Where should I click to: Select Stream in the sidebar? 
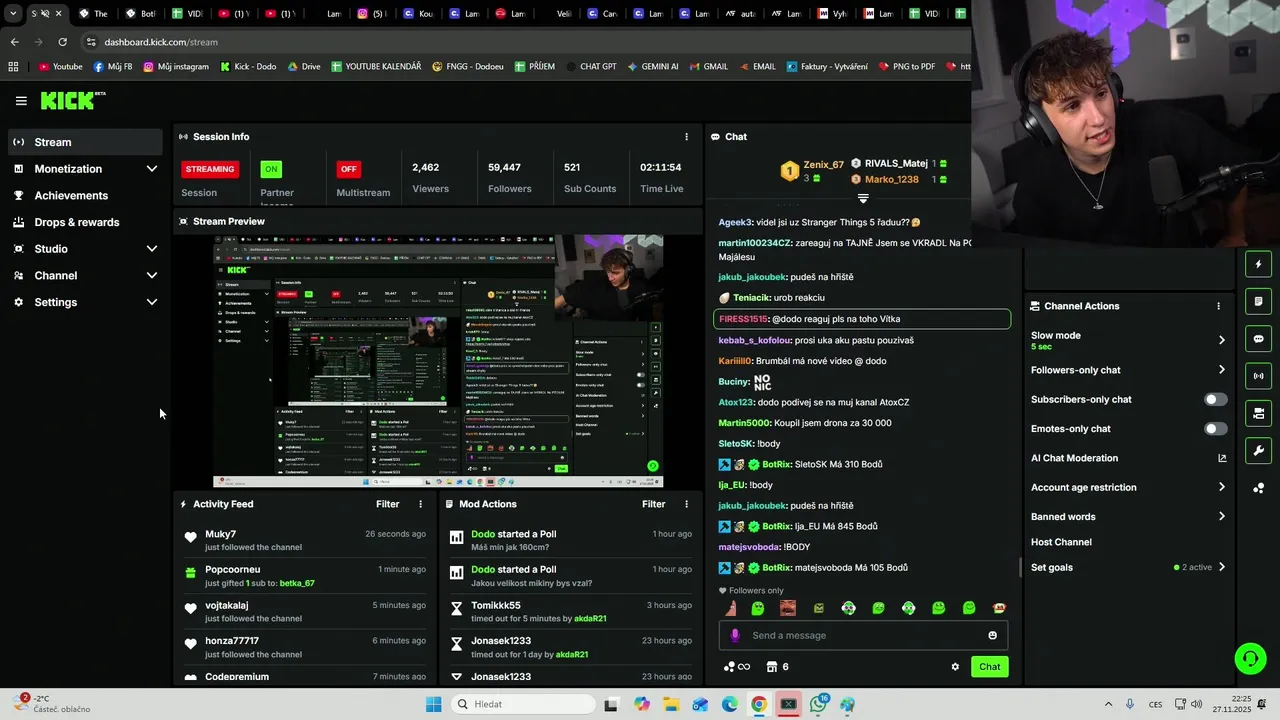[x=85, y=142]
